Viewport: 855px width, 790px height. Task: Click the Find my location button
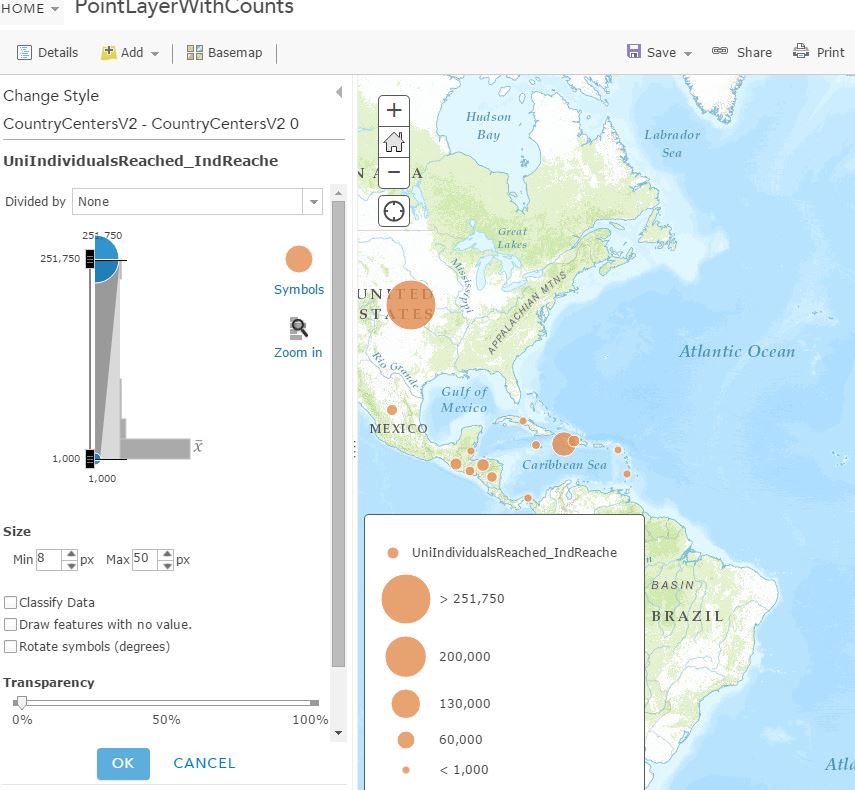[394, 211]
